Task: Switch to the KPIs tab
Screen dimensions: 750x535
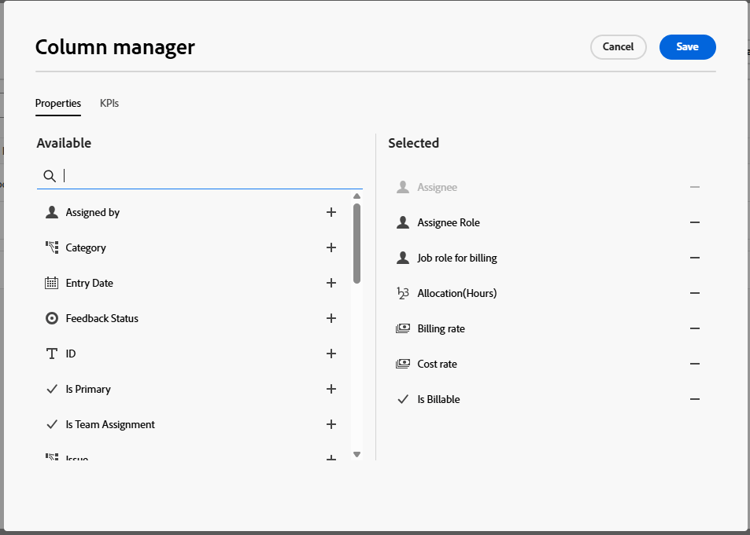Action: (109, 103)
